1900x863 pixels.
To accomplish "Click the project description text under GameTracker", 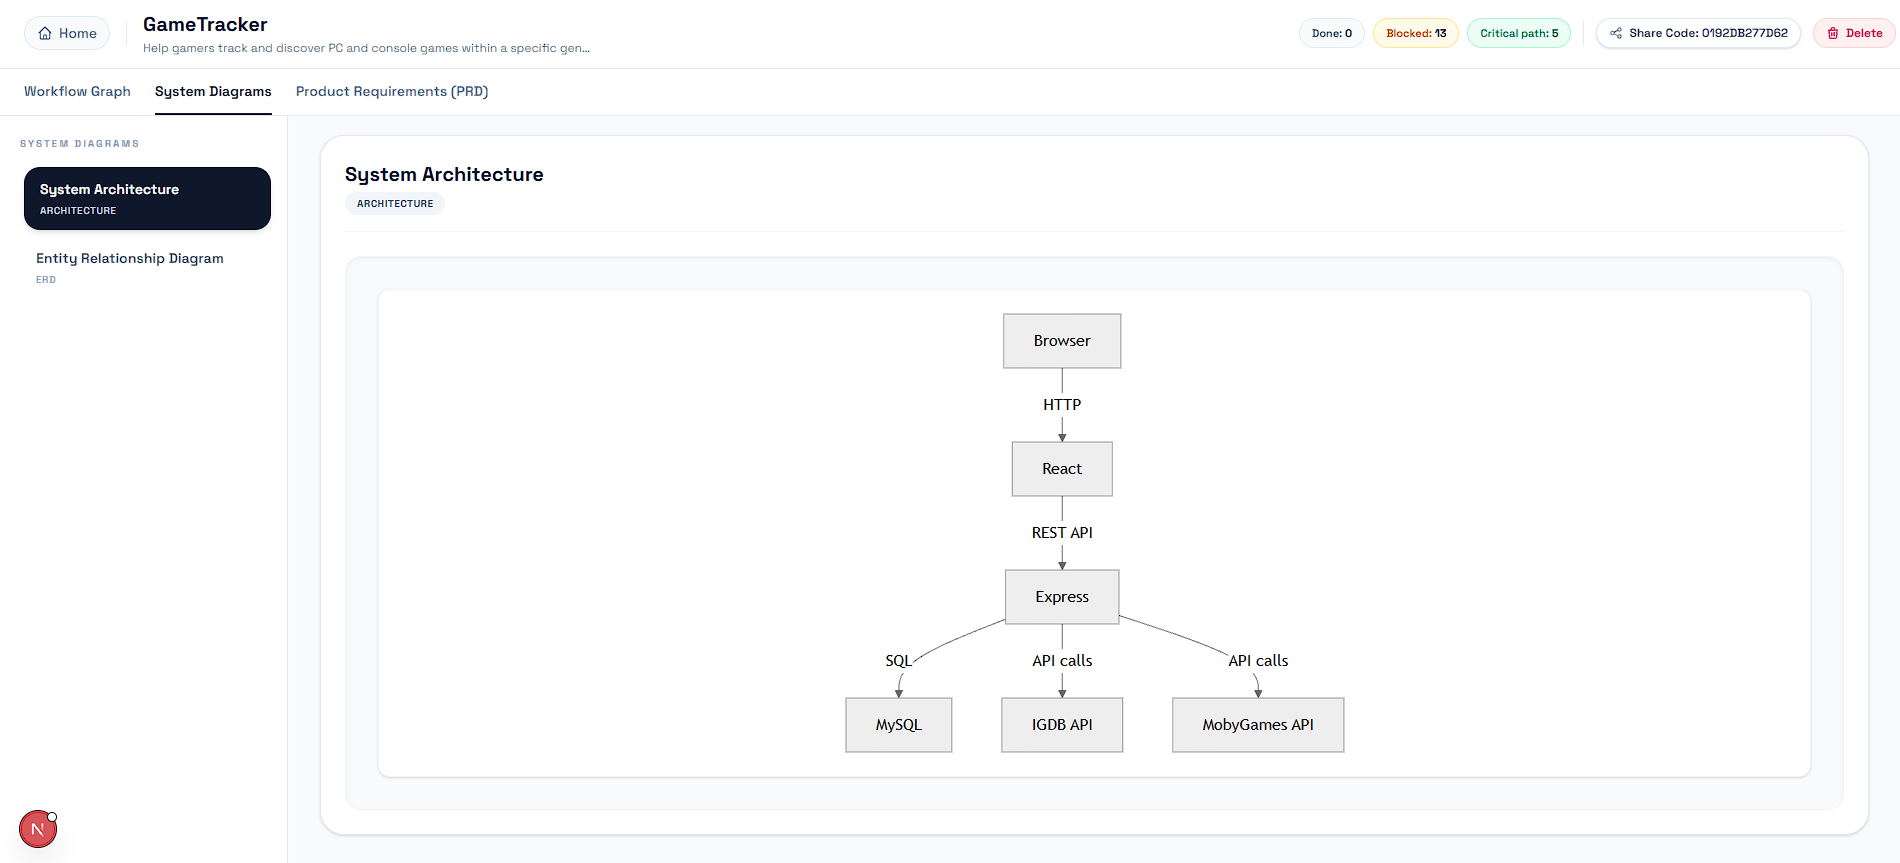I will (366, 48).
